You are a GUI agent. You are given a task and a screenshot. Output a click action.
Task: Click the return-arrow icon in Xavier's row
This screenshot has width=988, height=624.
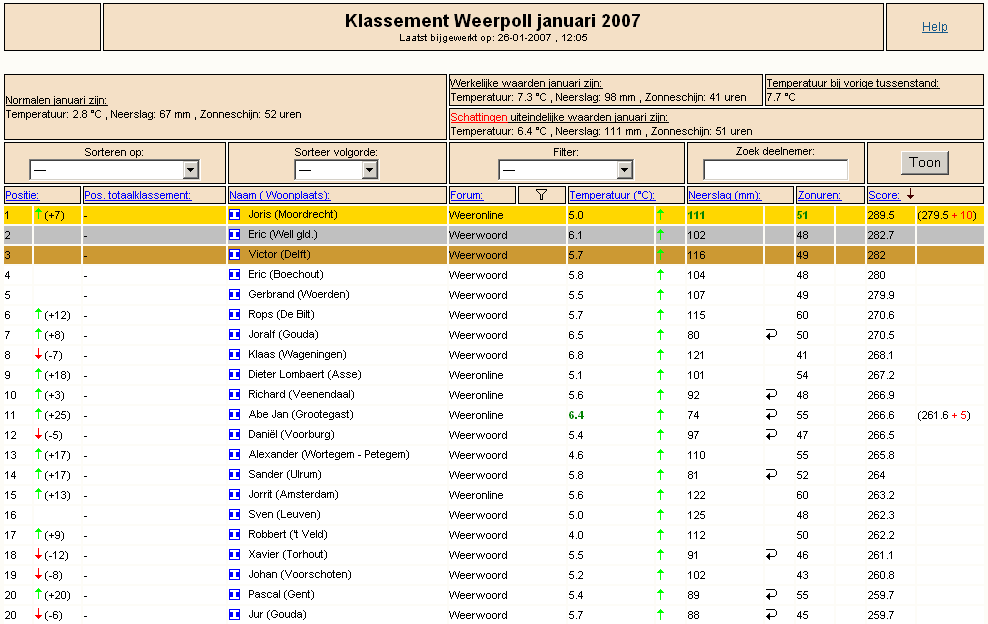[x=771, y=555]
